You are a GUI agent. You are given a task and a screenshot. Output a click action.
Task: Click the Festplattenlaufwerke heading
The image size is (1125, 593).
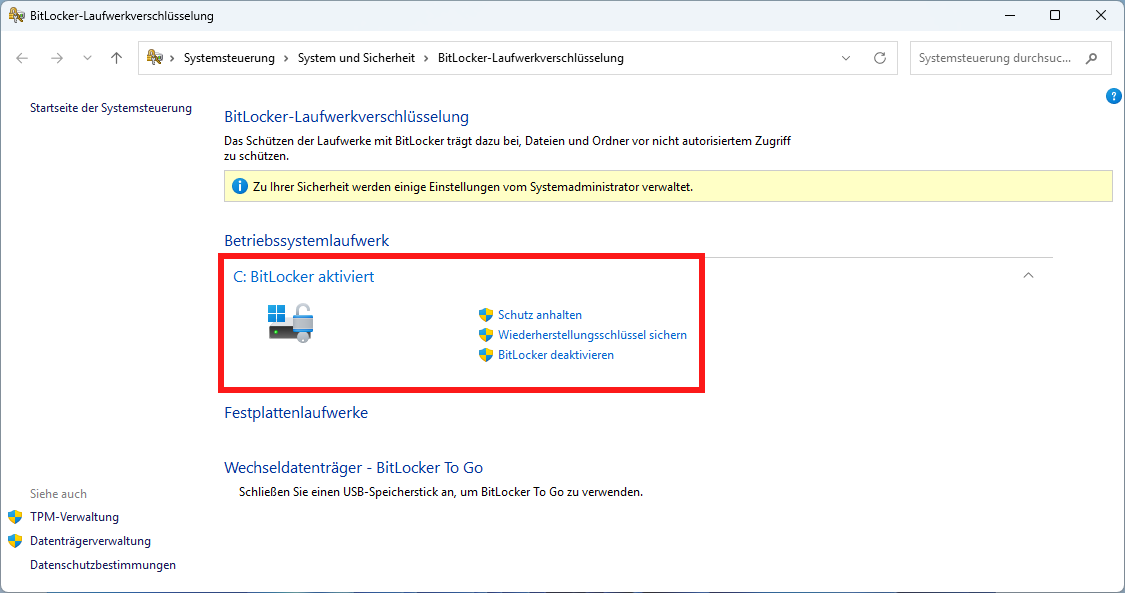(296, 413)
